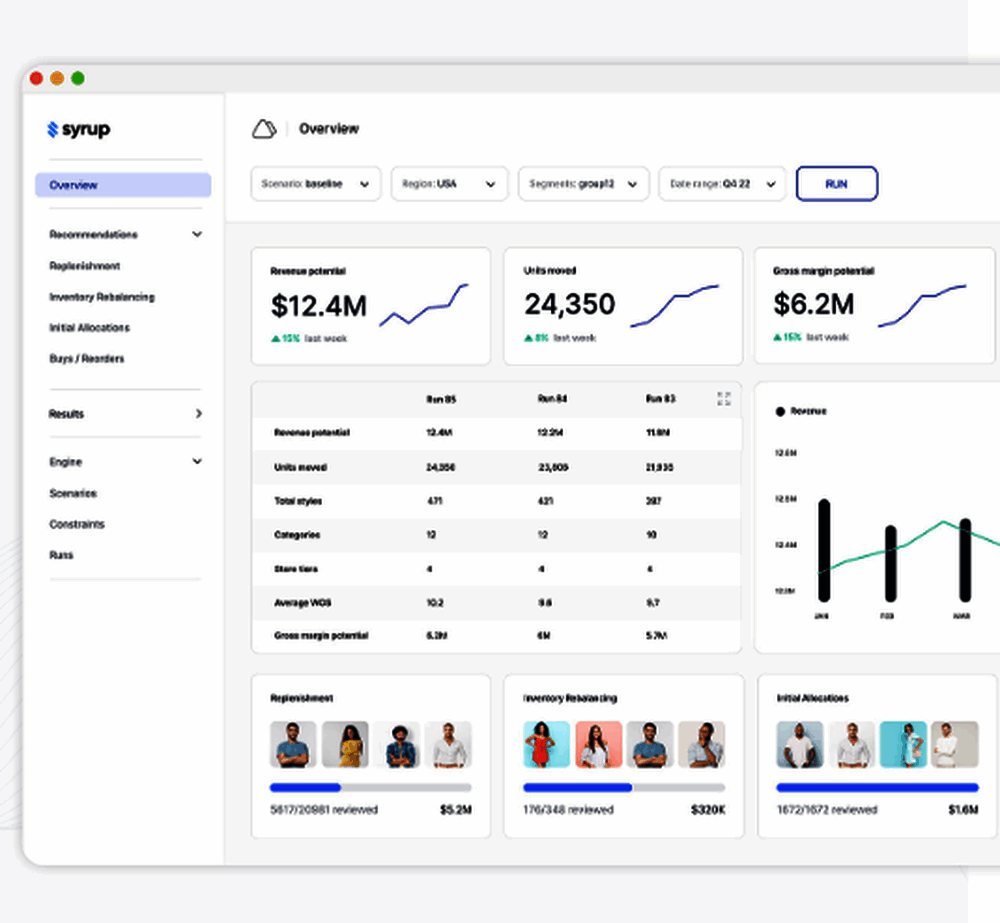Open Scenarios in the sidebar
The height and width of the screenshot is (923, 1000).
click(73, 493)
